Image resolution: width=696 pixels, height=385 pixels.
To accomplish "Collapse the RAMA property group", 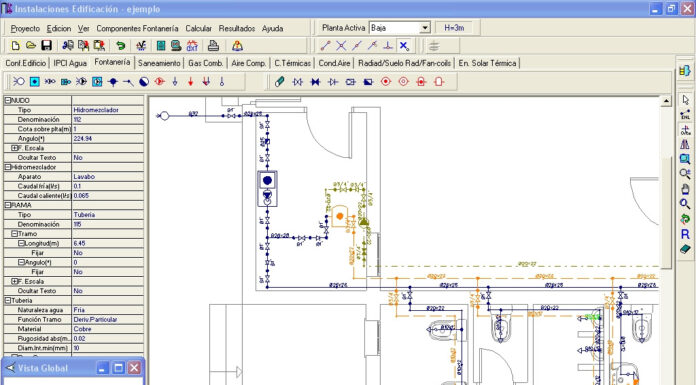I will pyautogui.click(x=8, y=205).
